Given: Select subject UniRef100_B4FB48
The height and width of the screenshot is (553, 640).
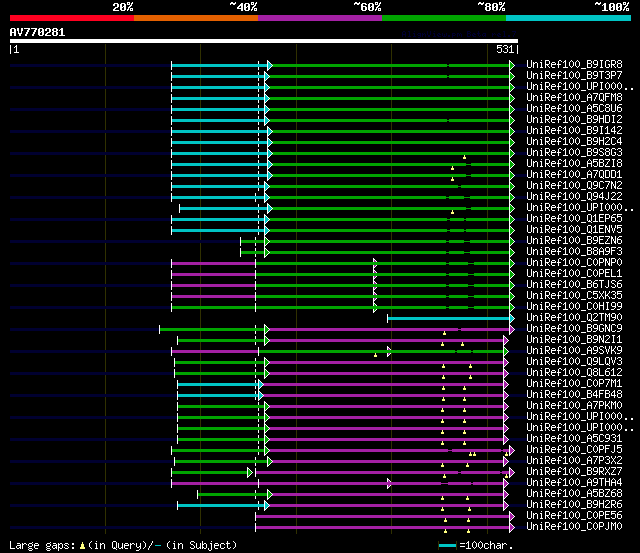Looking at the screenshot, I should coord(574,395).
